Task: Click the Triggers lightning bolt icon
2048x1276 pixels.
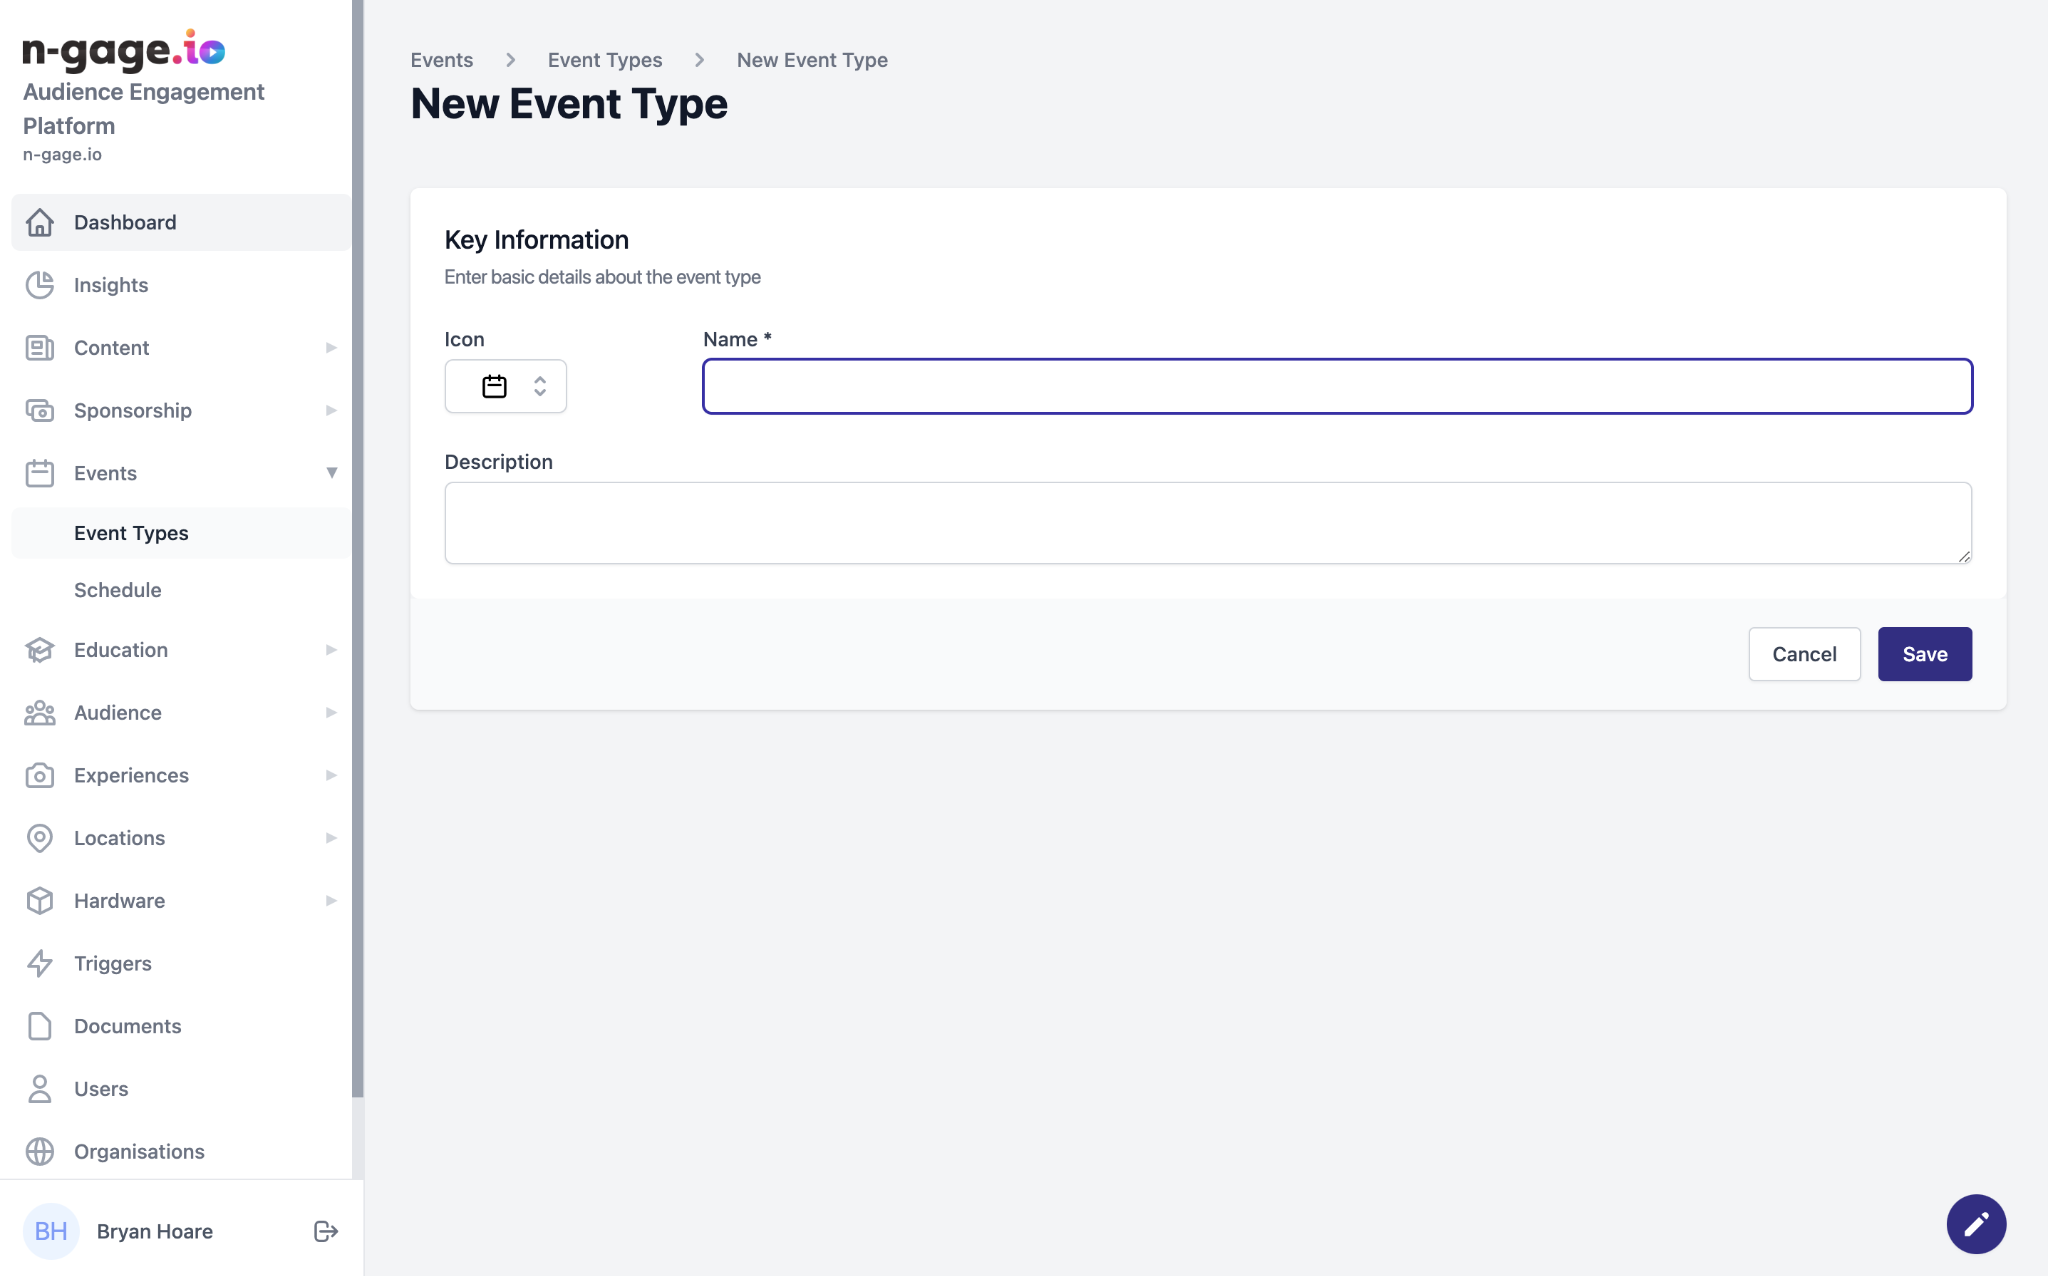Action: [40, 963]
